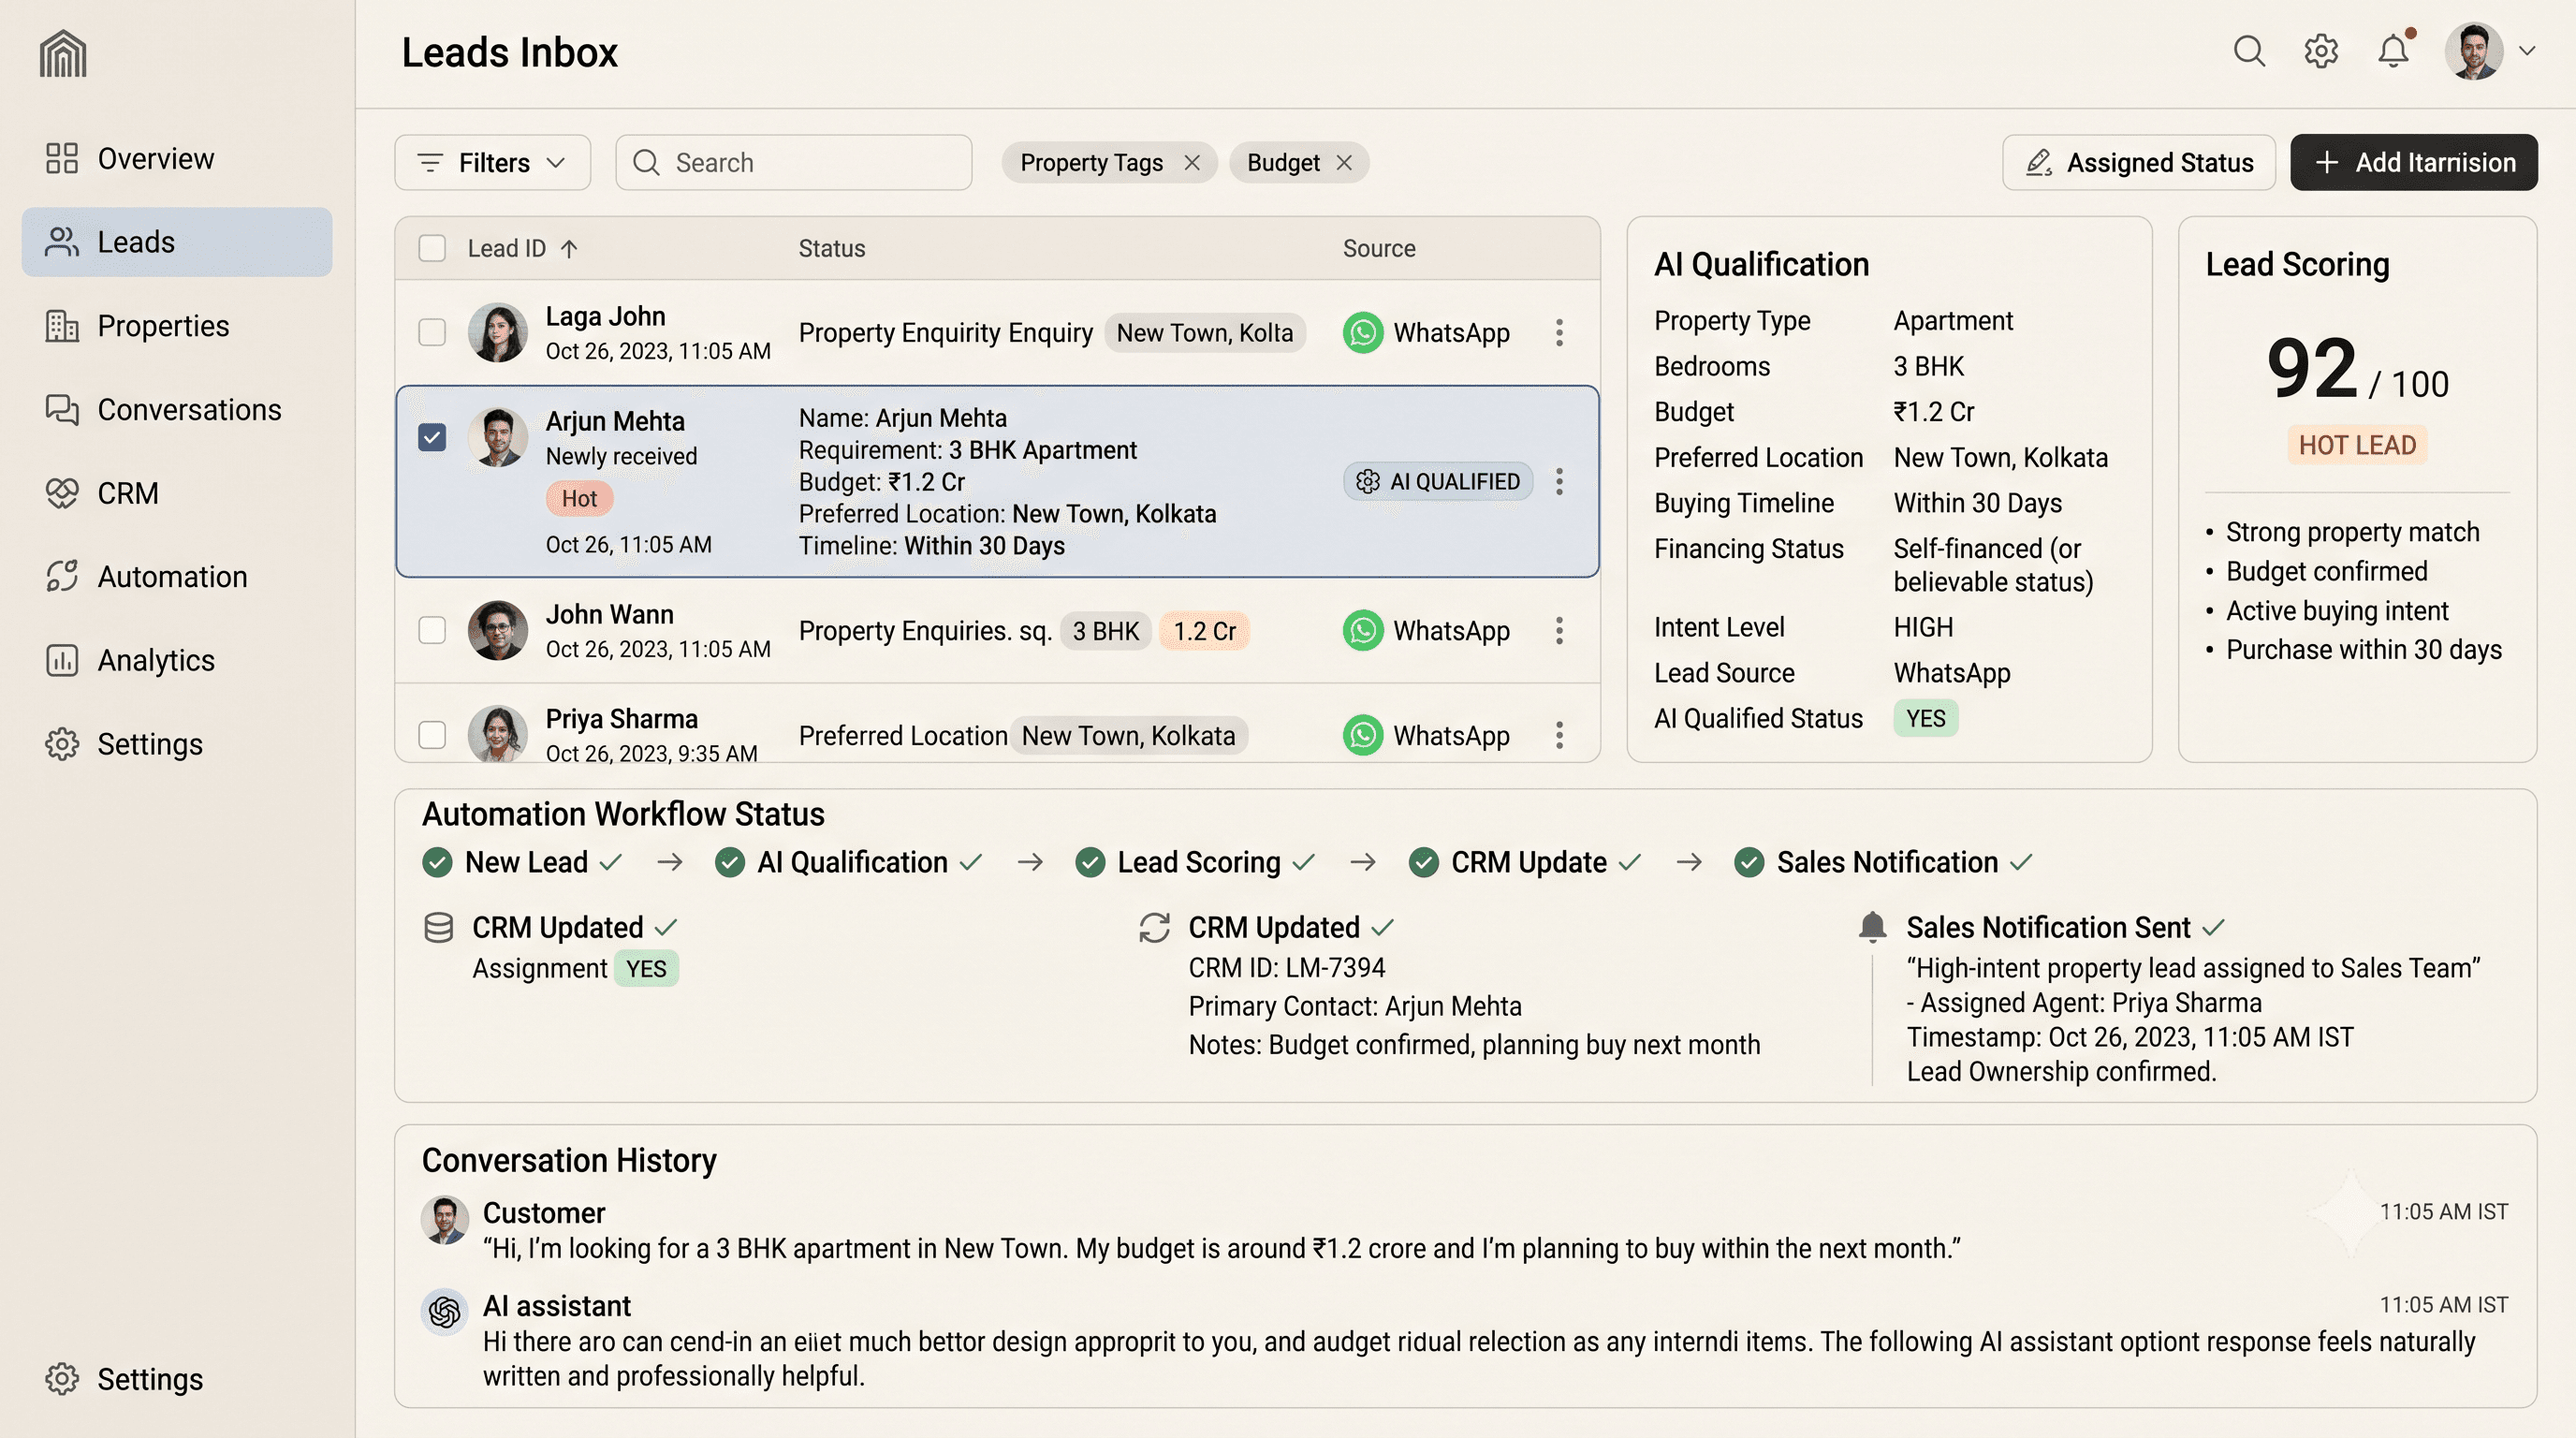
Task: Remove the Budget filter chip
Action: coord(1344,162)
